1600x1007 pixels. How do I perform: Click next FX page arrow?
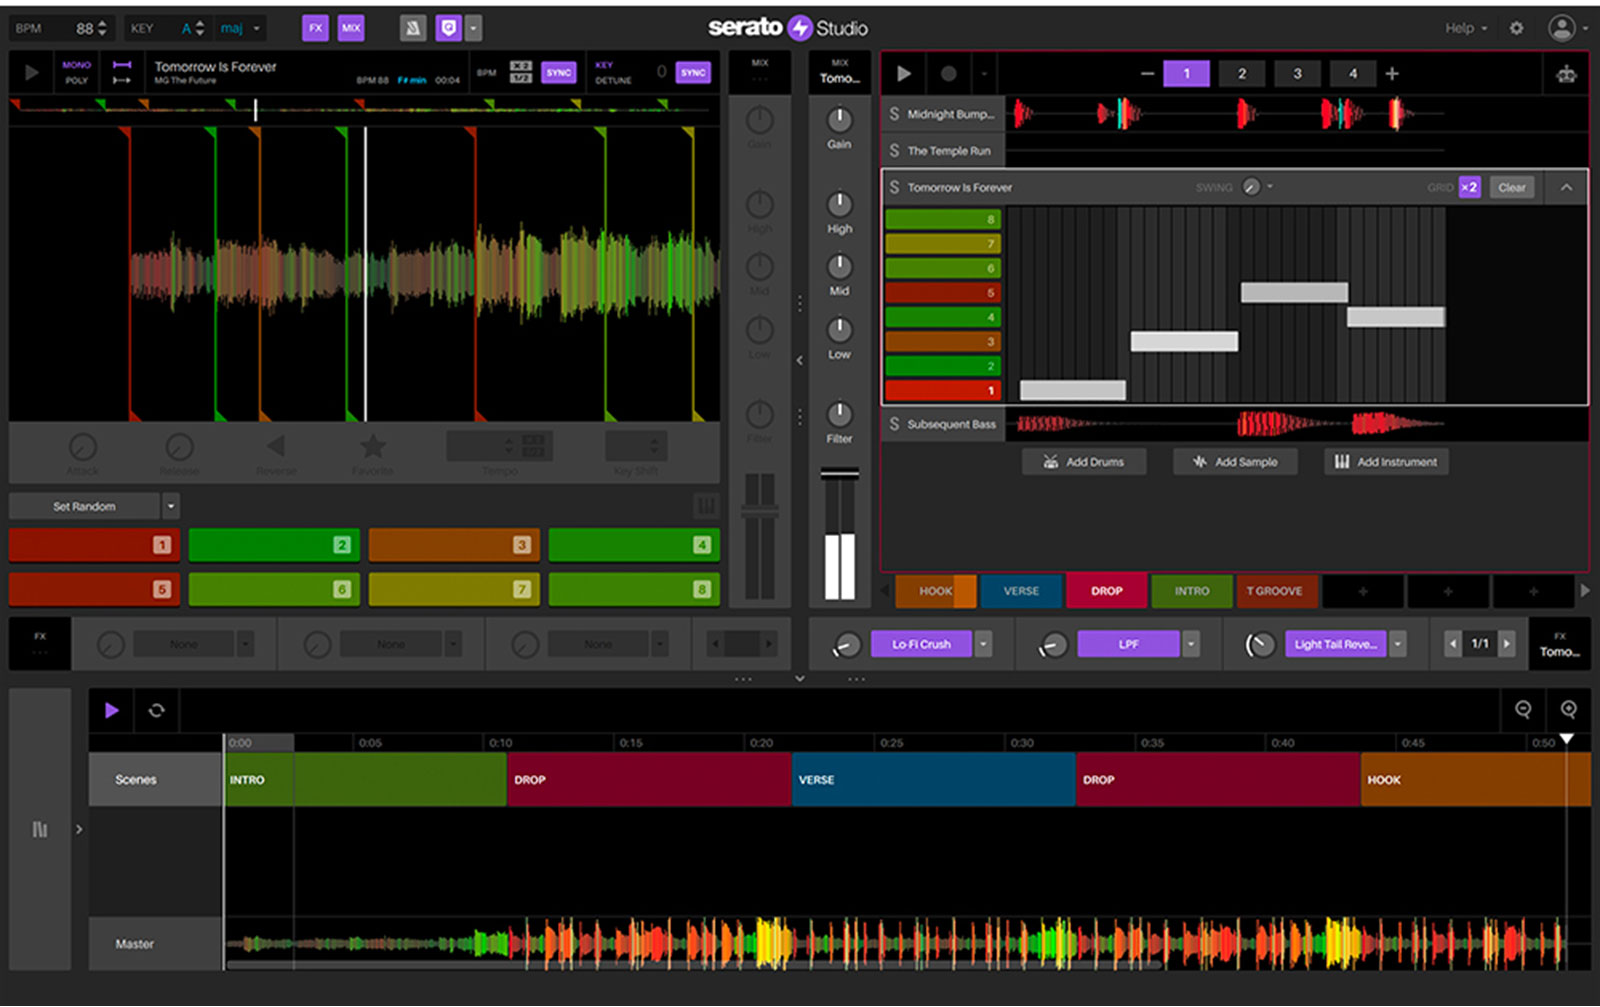(1507, 644)
